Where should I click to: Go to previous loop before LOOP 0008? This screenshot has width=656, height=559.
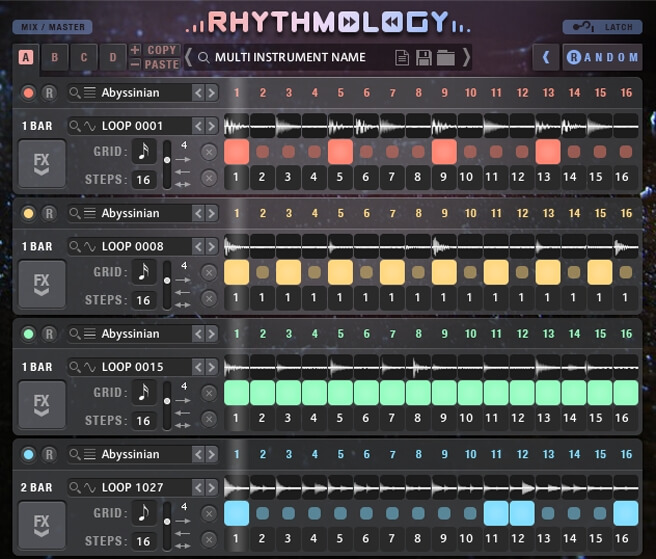tap(198, 246)
